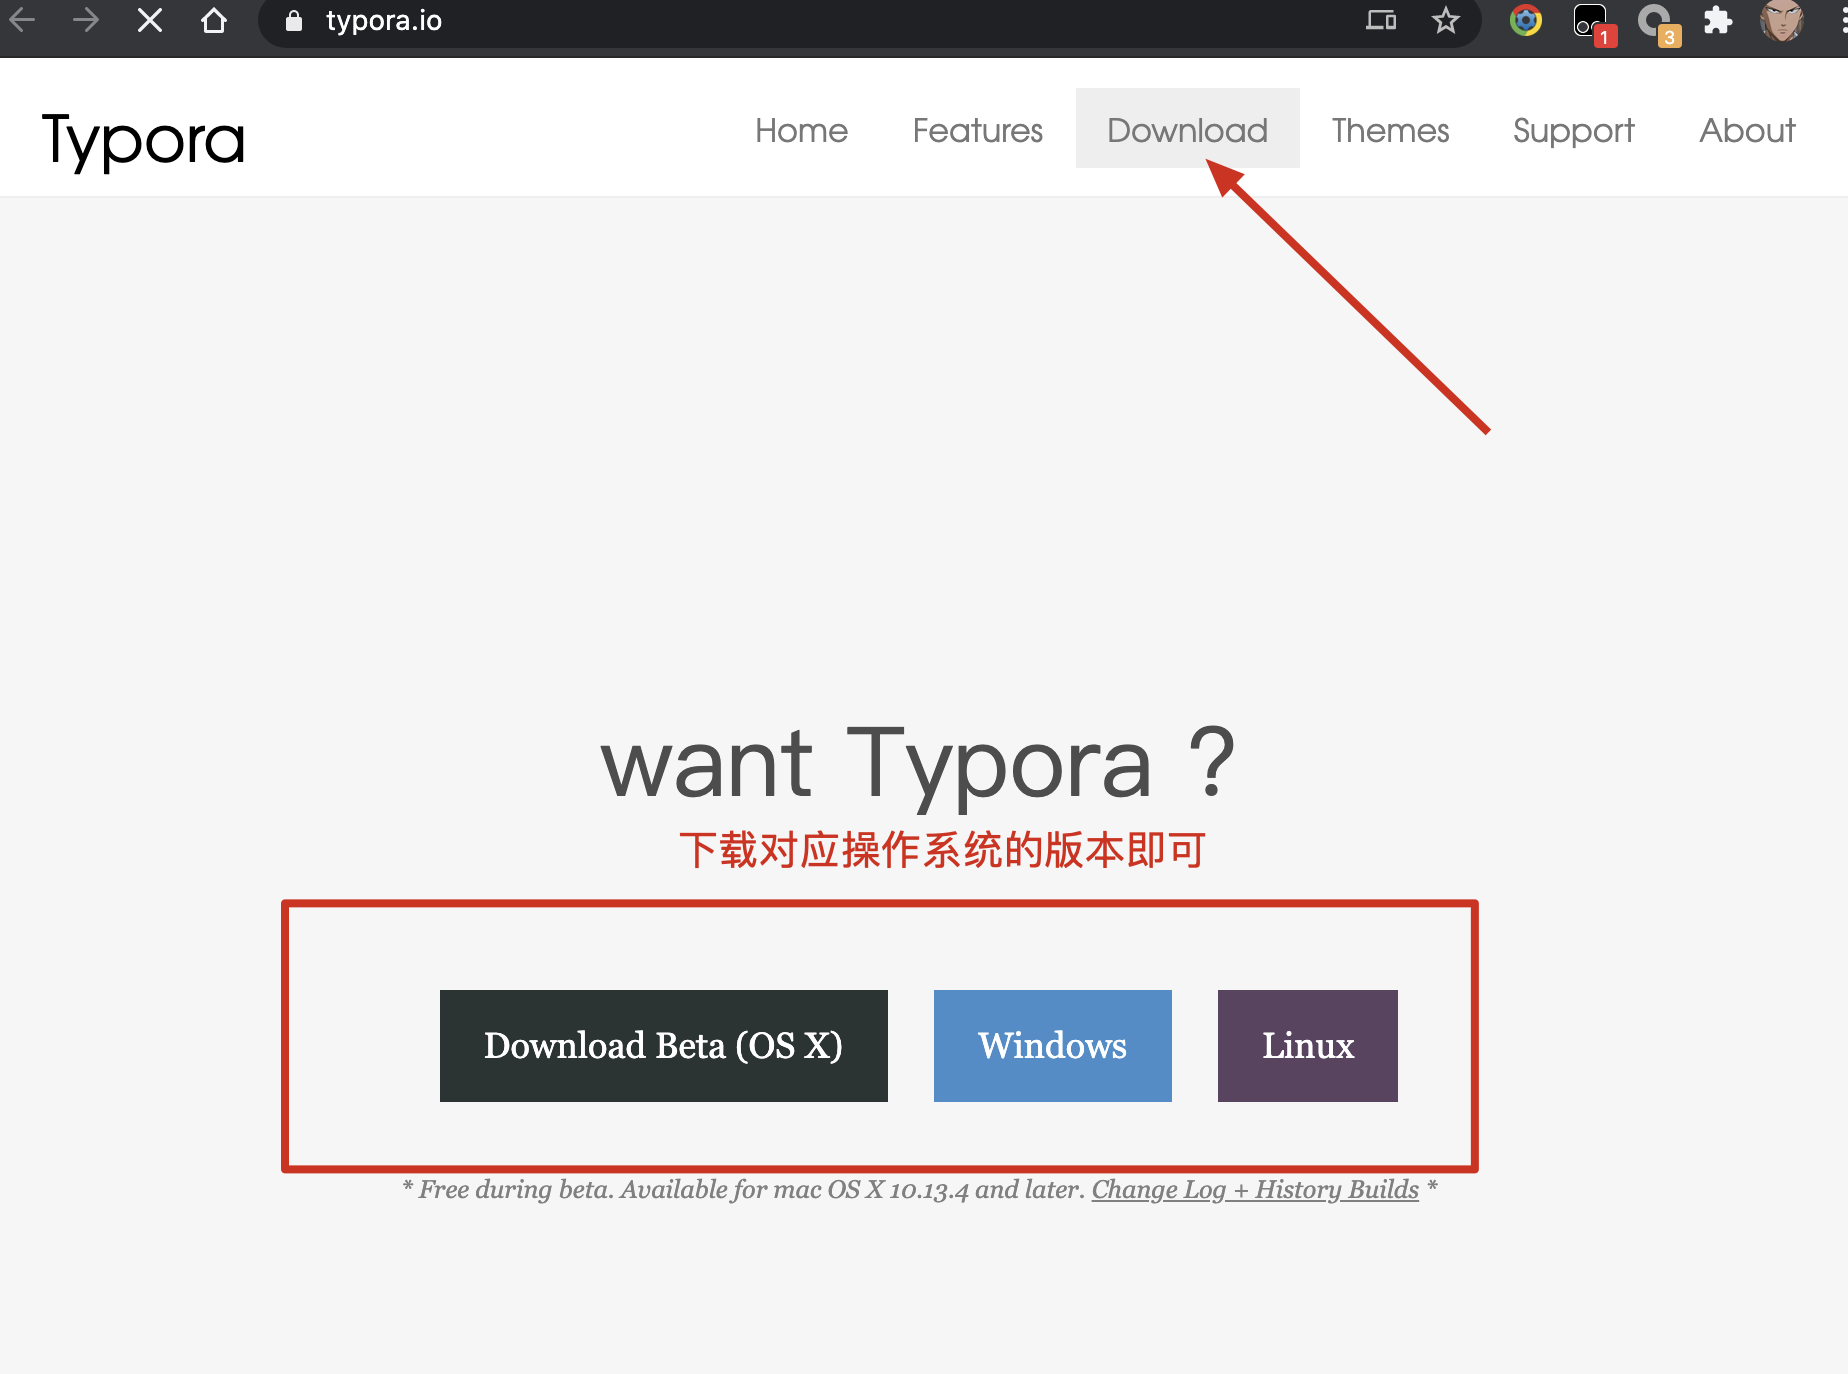Click the cast/device icon in address bar
Image resolution: width=1848 pixels, height=1374 pixels.
coord(1381,20)
